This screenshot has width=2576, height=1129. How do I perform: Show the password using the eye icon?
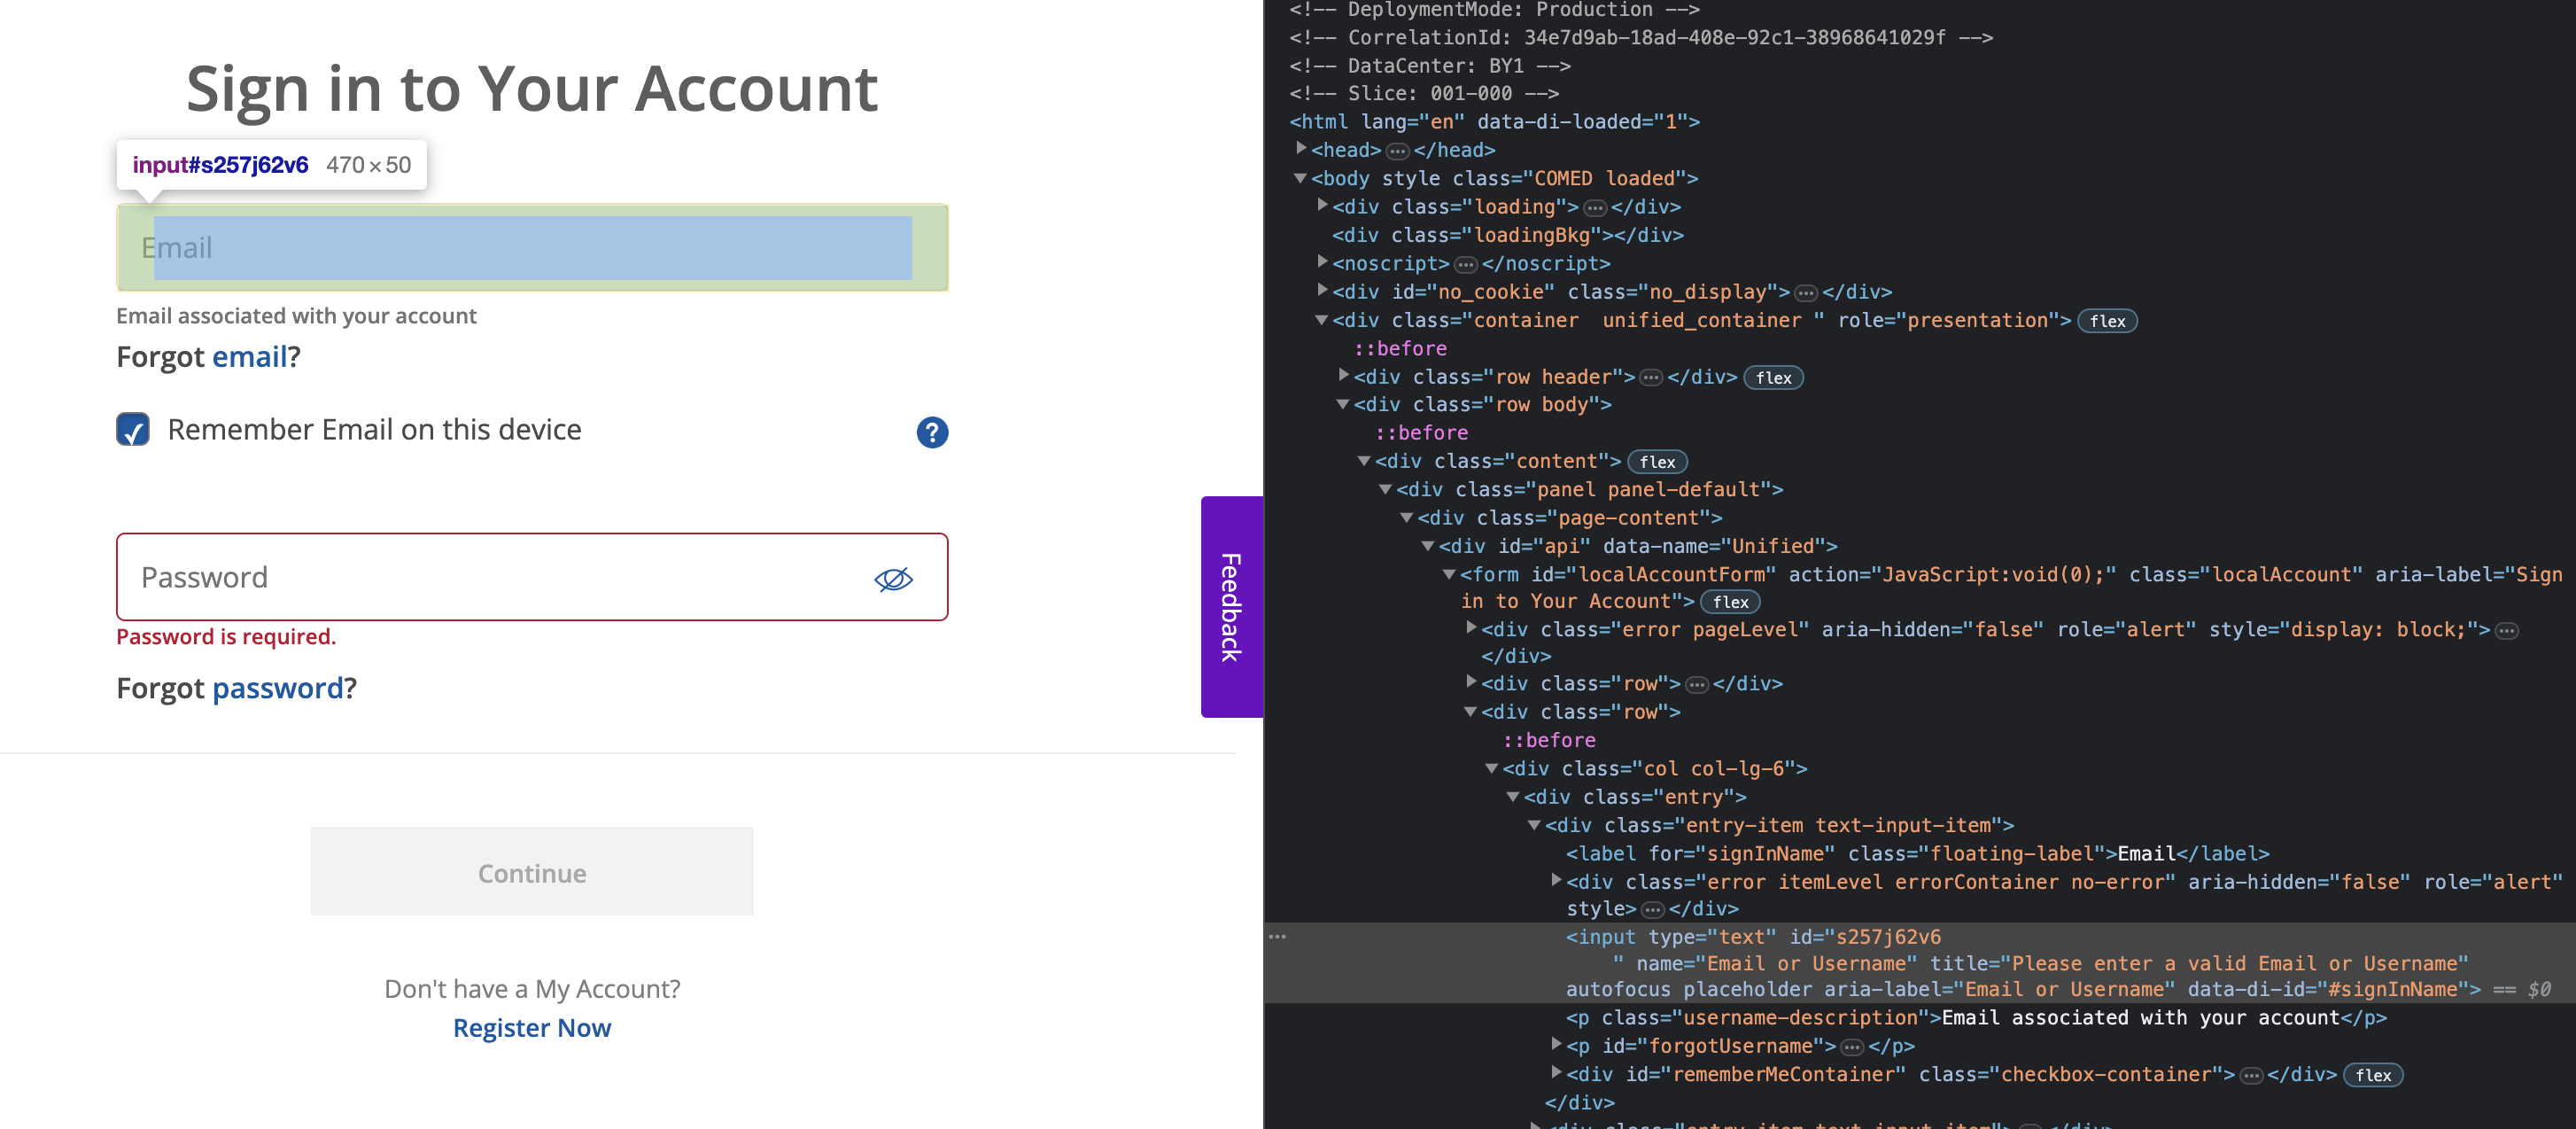pyautogui.click(x=894, y=577)
